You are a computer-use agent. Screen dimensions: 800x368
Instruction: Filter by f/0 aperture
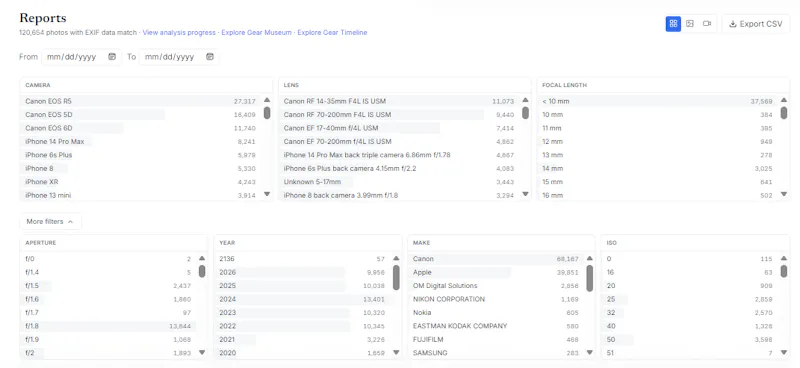pyautogui.click(x=108, y=259)
